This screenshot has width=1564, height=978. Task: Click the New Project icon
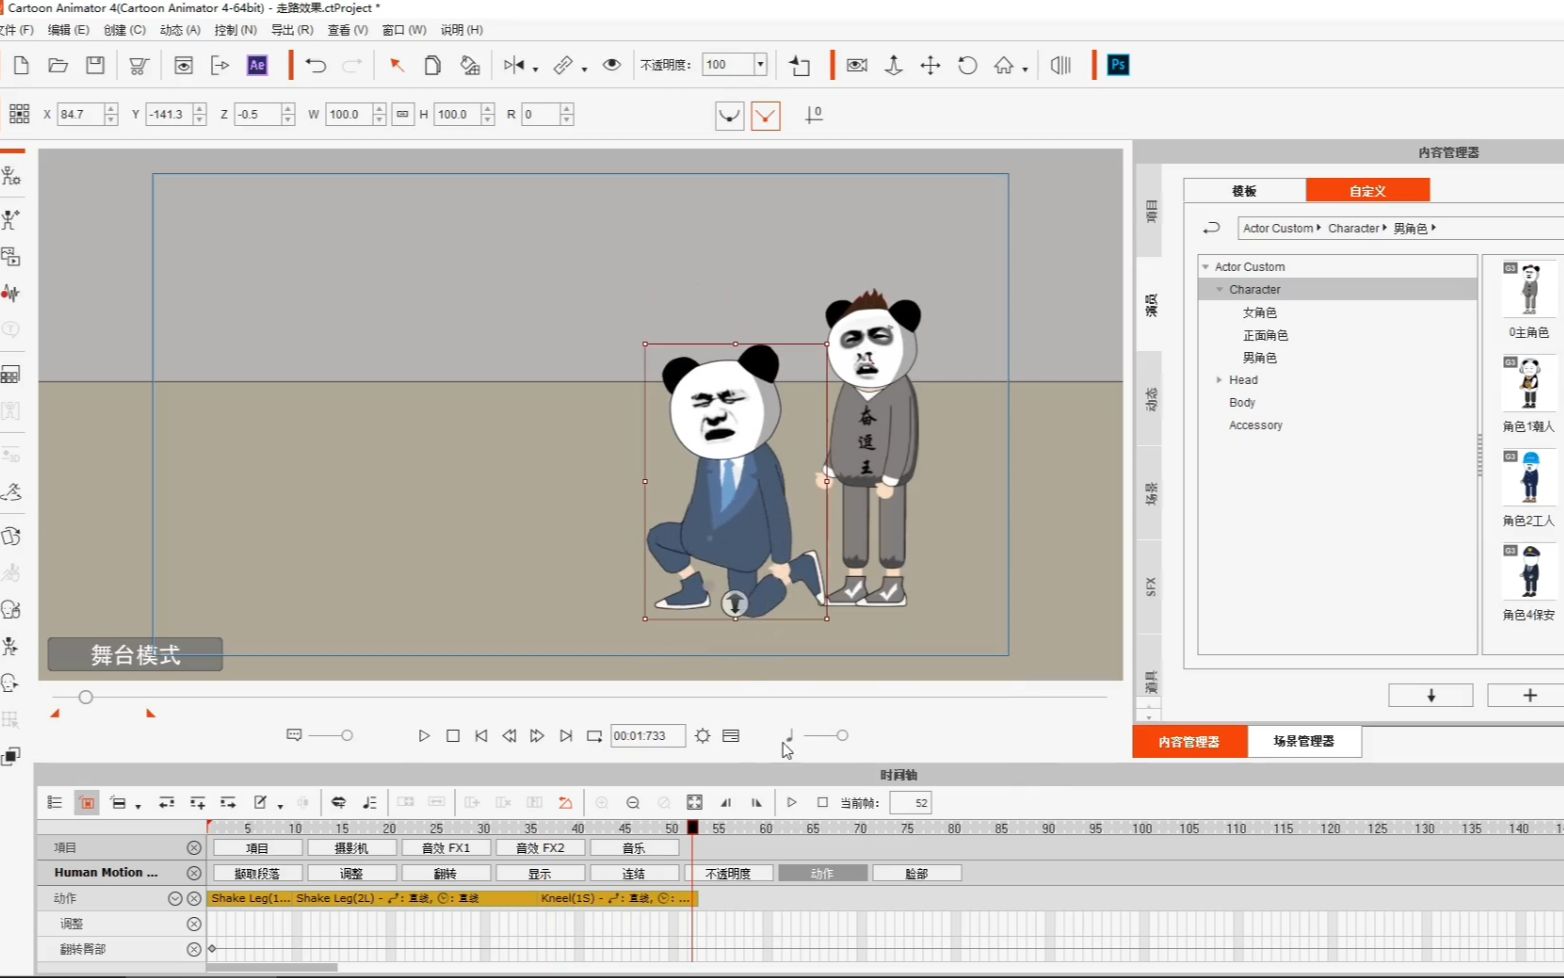(x=21, y=65)
